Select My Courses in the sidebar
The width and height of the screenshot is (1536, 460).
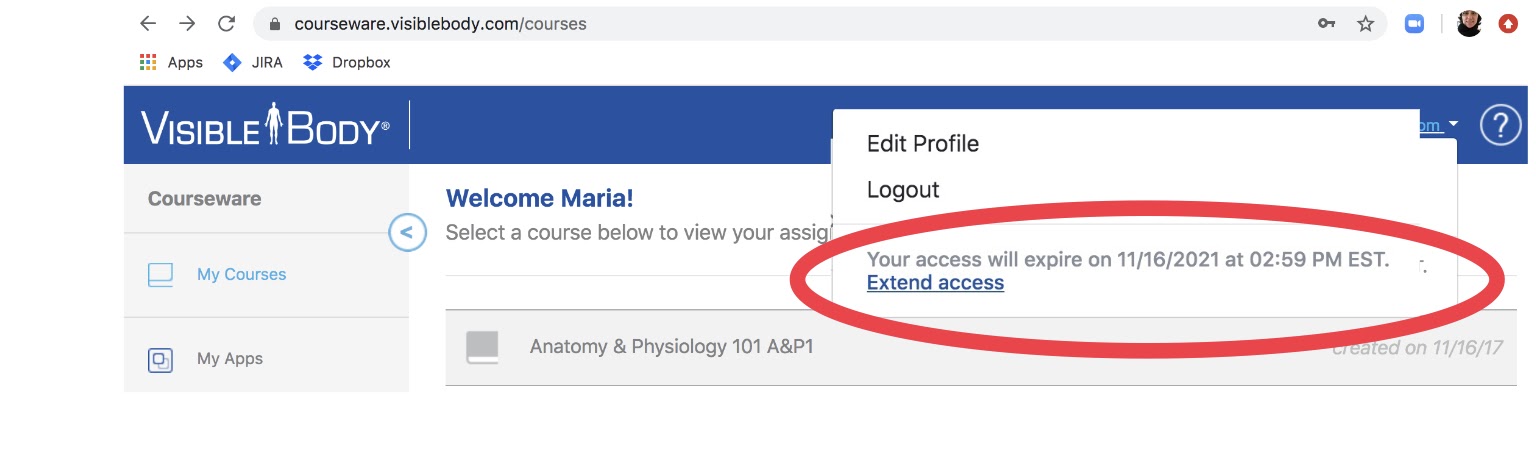click(x=241, y=274)
